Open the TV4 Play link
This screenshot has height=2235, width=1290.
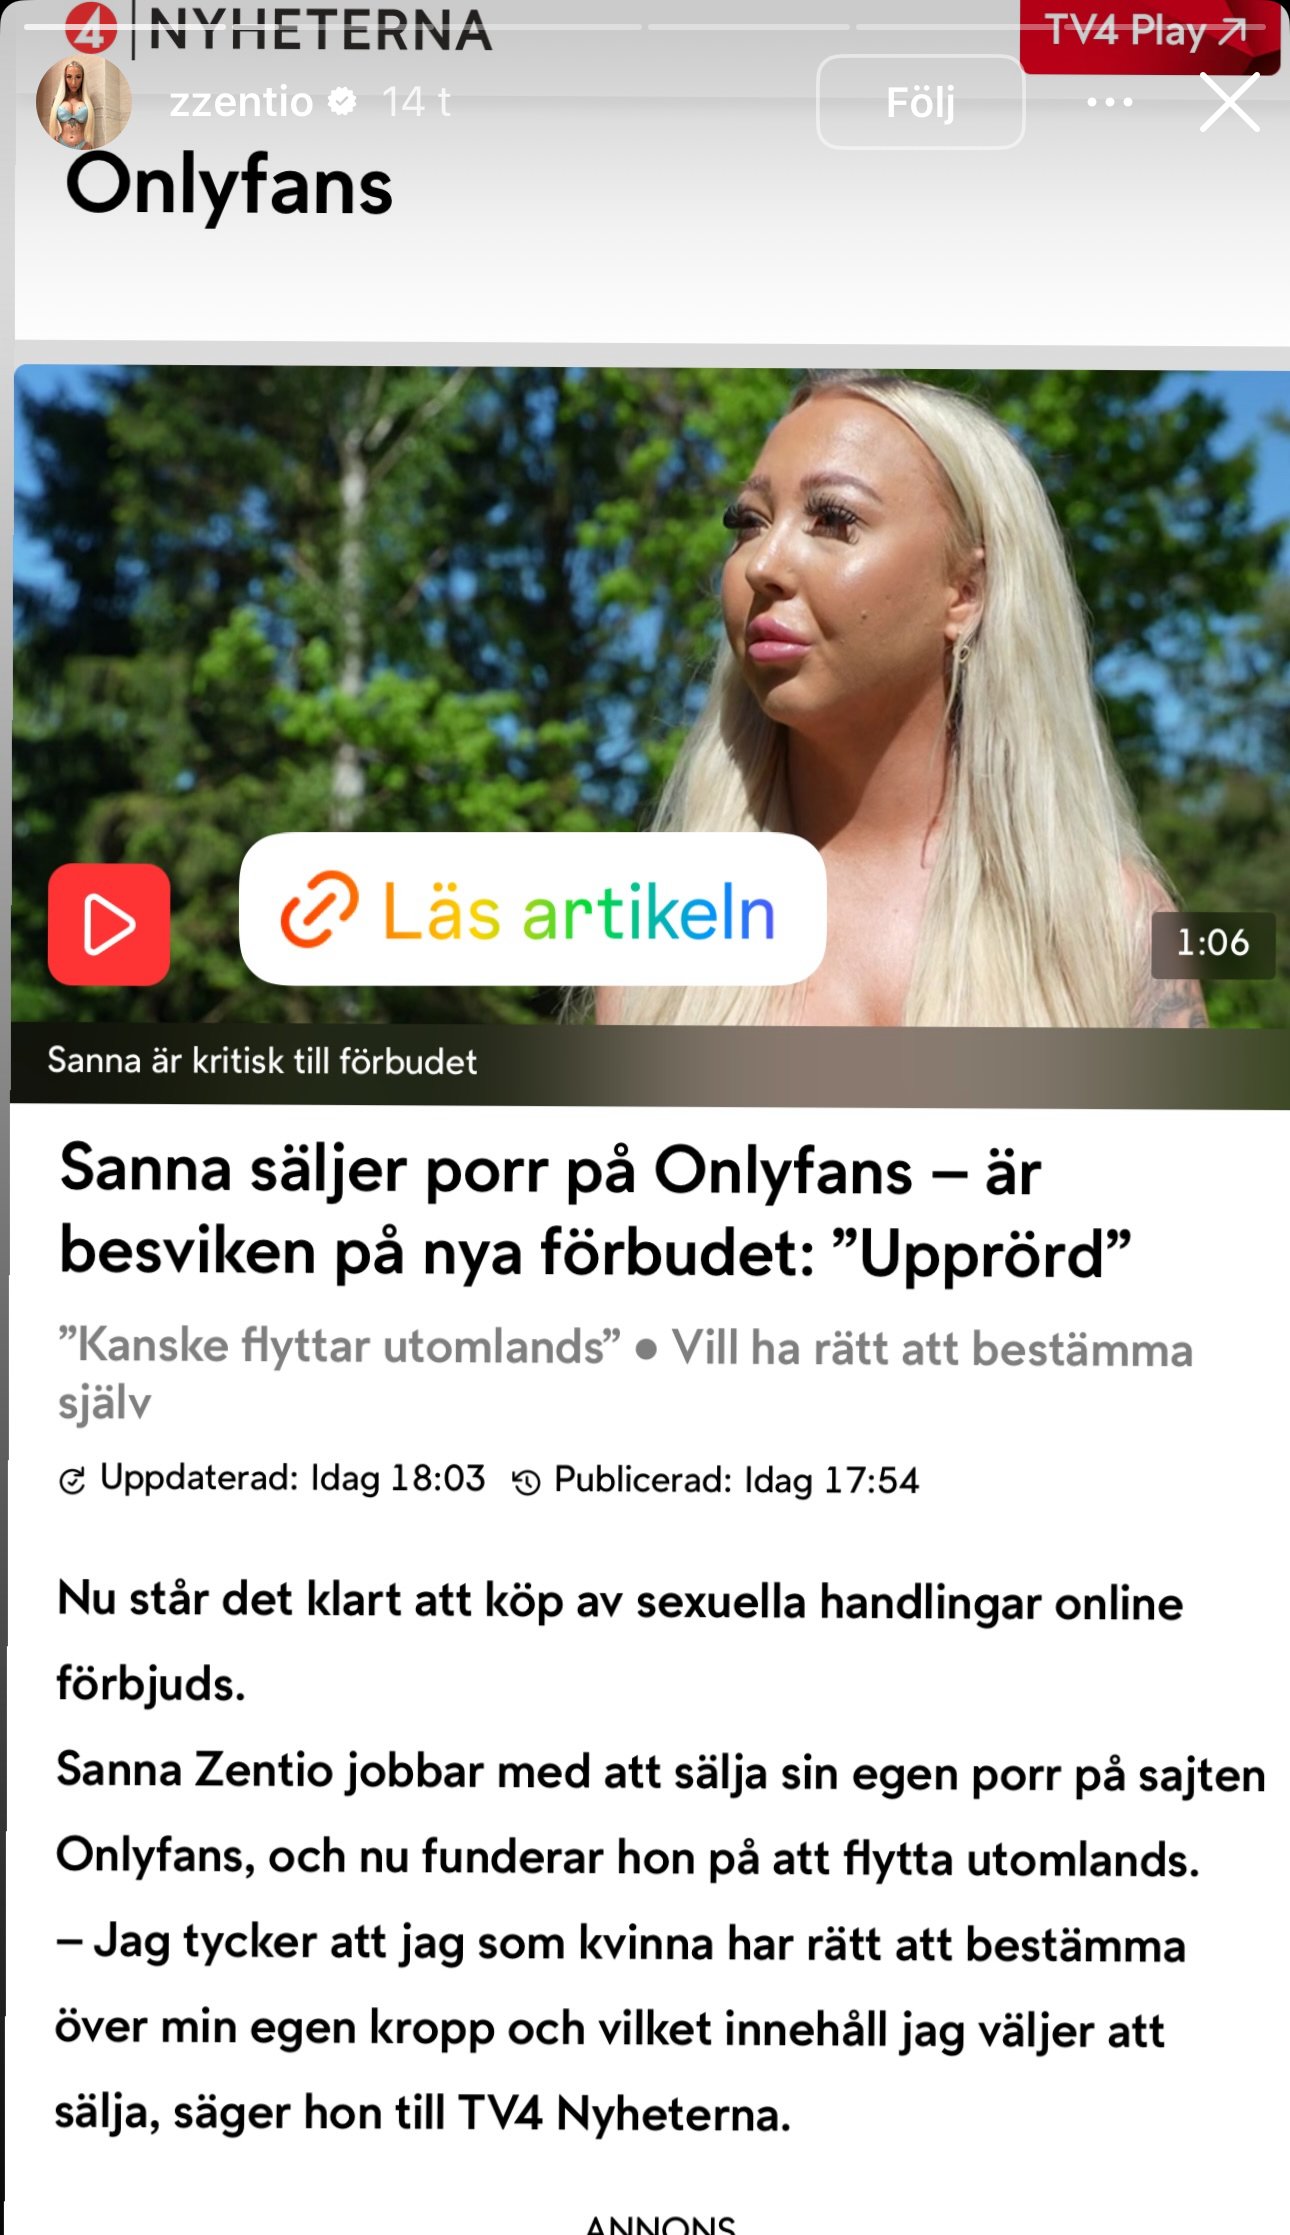click(1149, 33)
